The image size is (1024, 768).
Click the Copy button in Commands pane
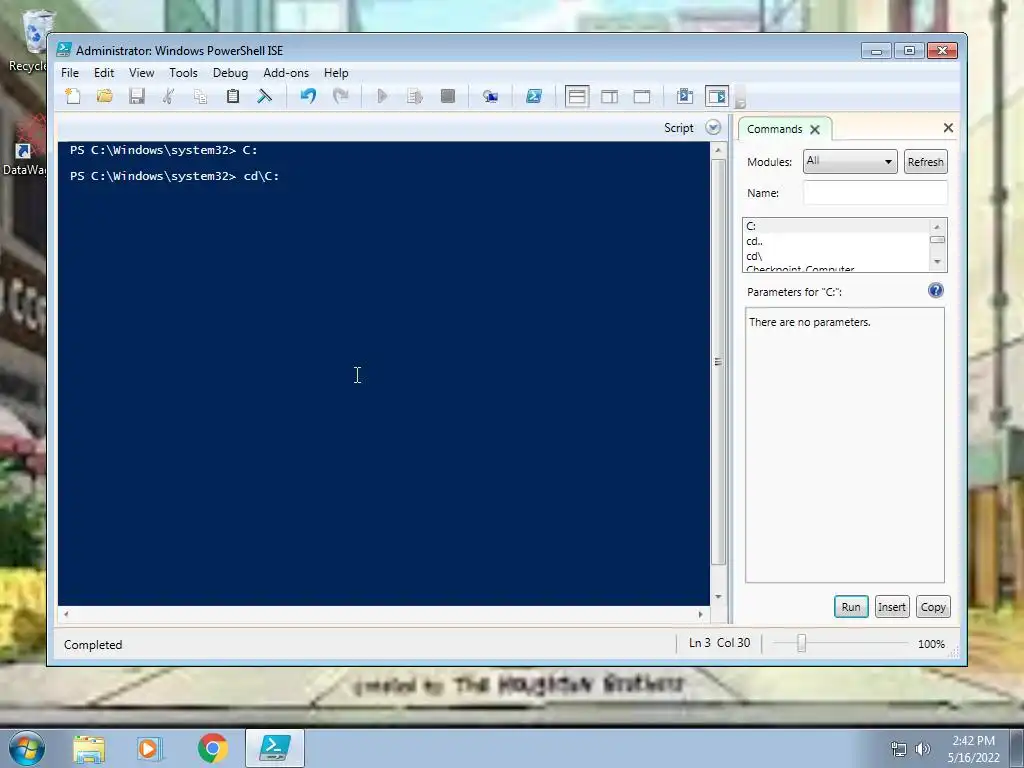933,607
